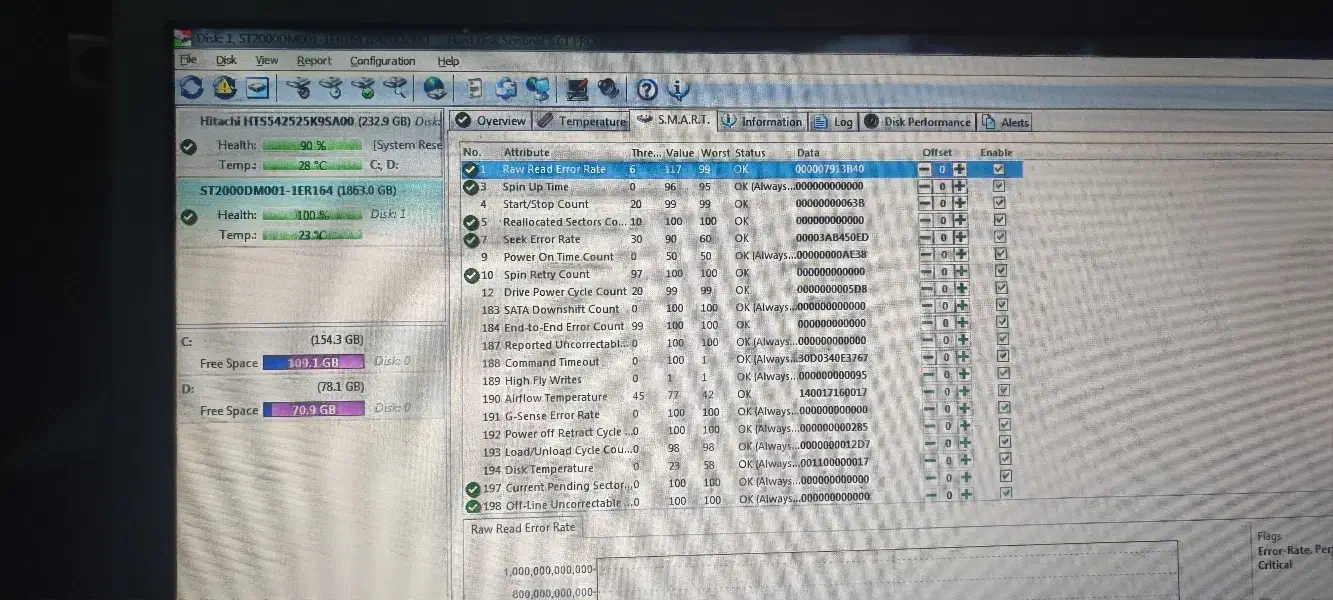The height and width of the screenshot is (600, 1333).
Task: Decrease offset for Spin Retry Count
Action: pos(926,272)
